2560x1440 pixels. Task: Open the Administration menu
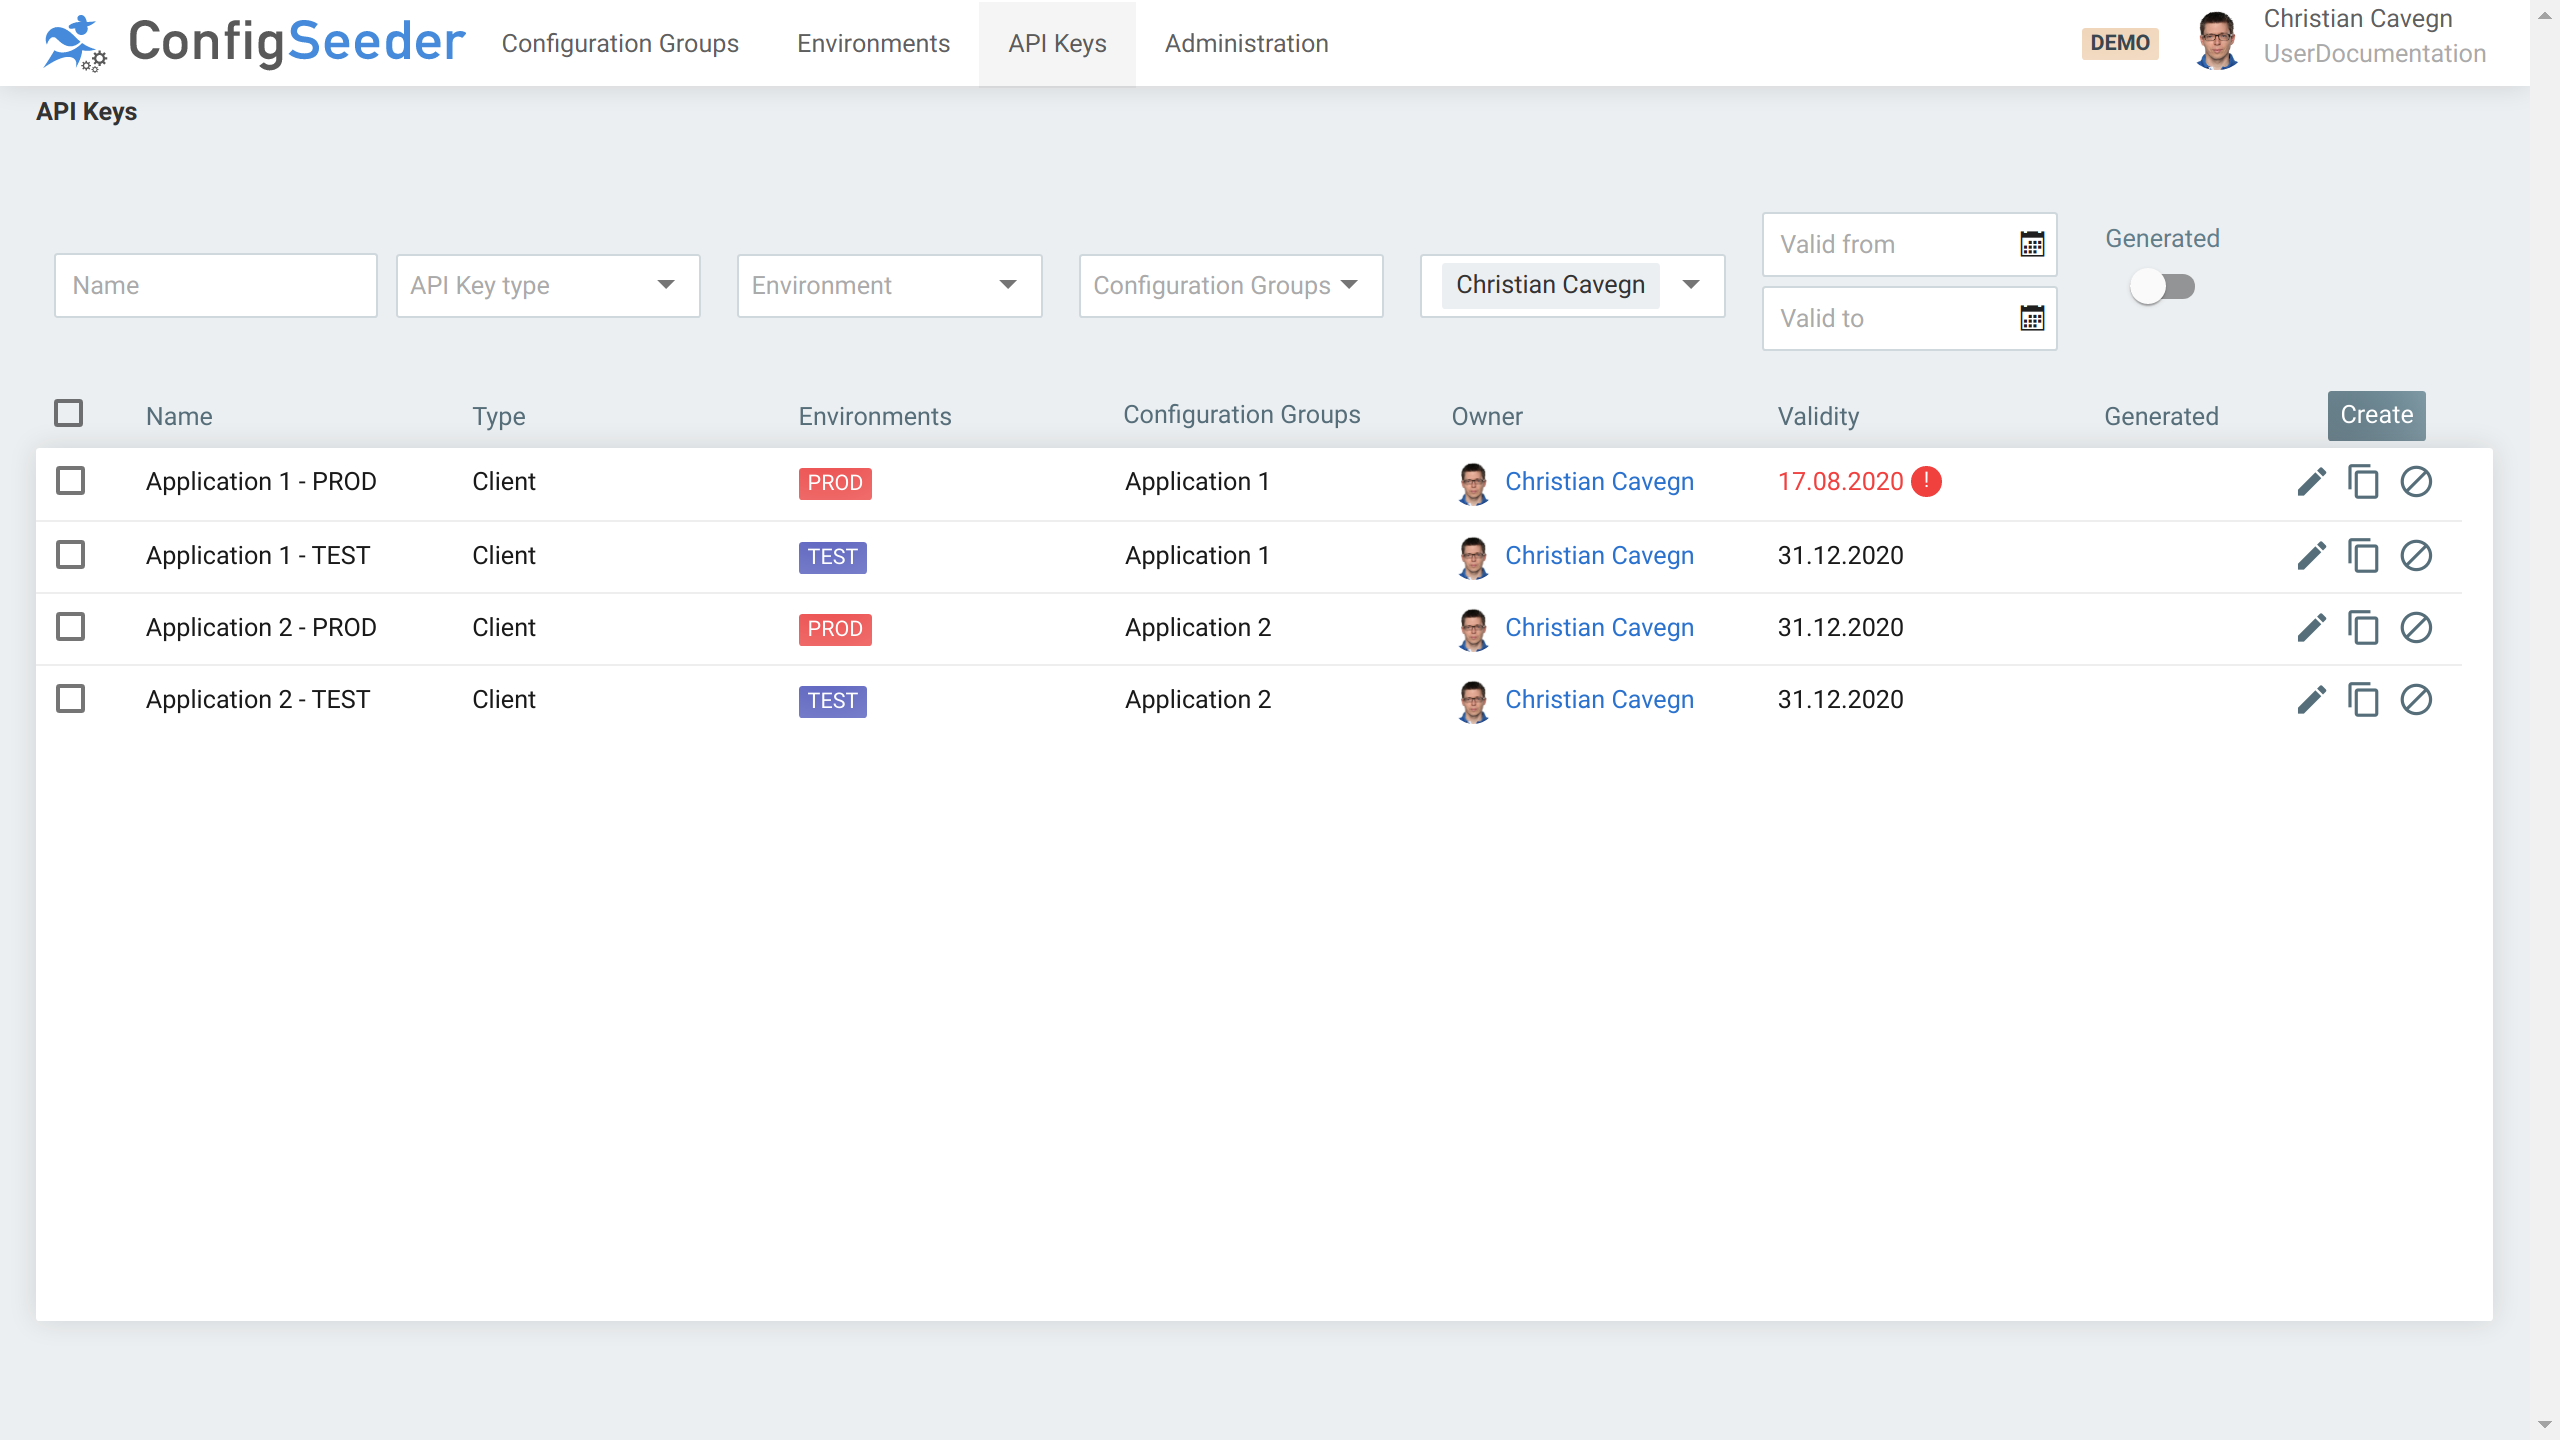pyautogui.click(x=1246, y=44)
